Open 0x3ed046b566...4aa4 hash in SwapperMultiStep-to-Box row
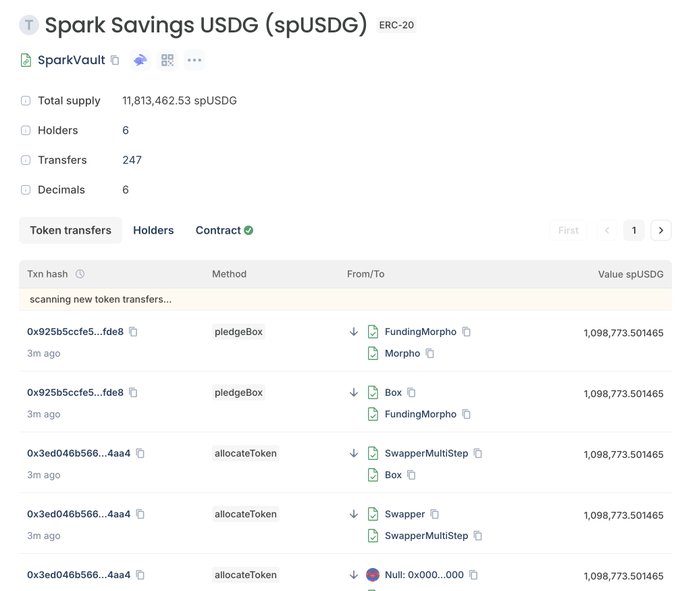 78,453
